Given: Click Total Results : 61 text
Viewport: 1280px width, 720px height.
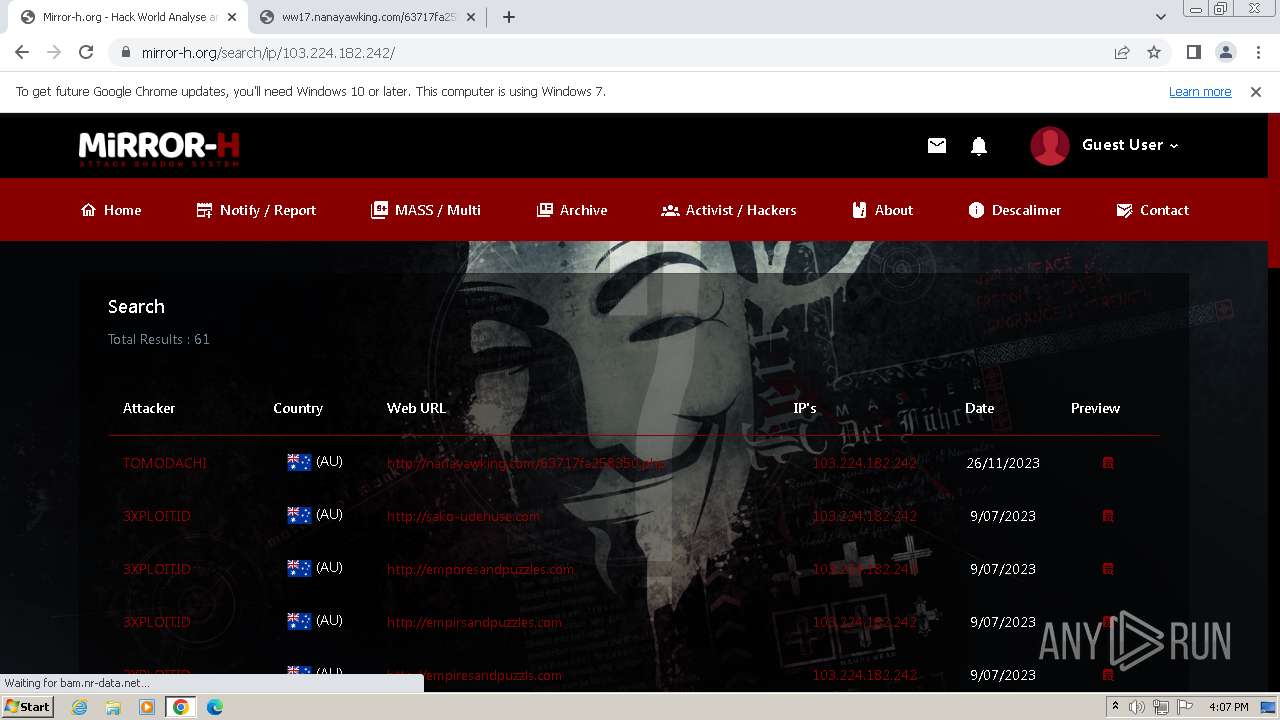Looking at the screenshot, I should [x=159, y=339].
